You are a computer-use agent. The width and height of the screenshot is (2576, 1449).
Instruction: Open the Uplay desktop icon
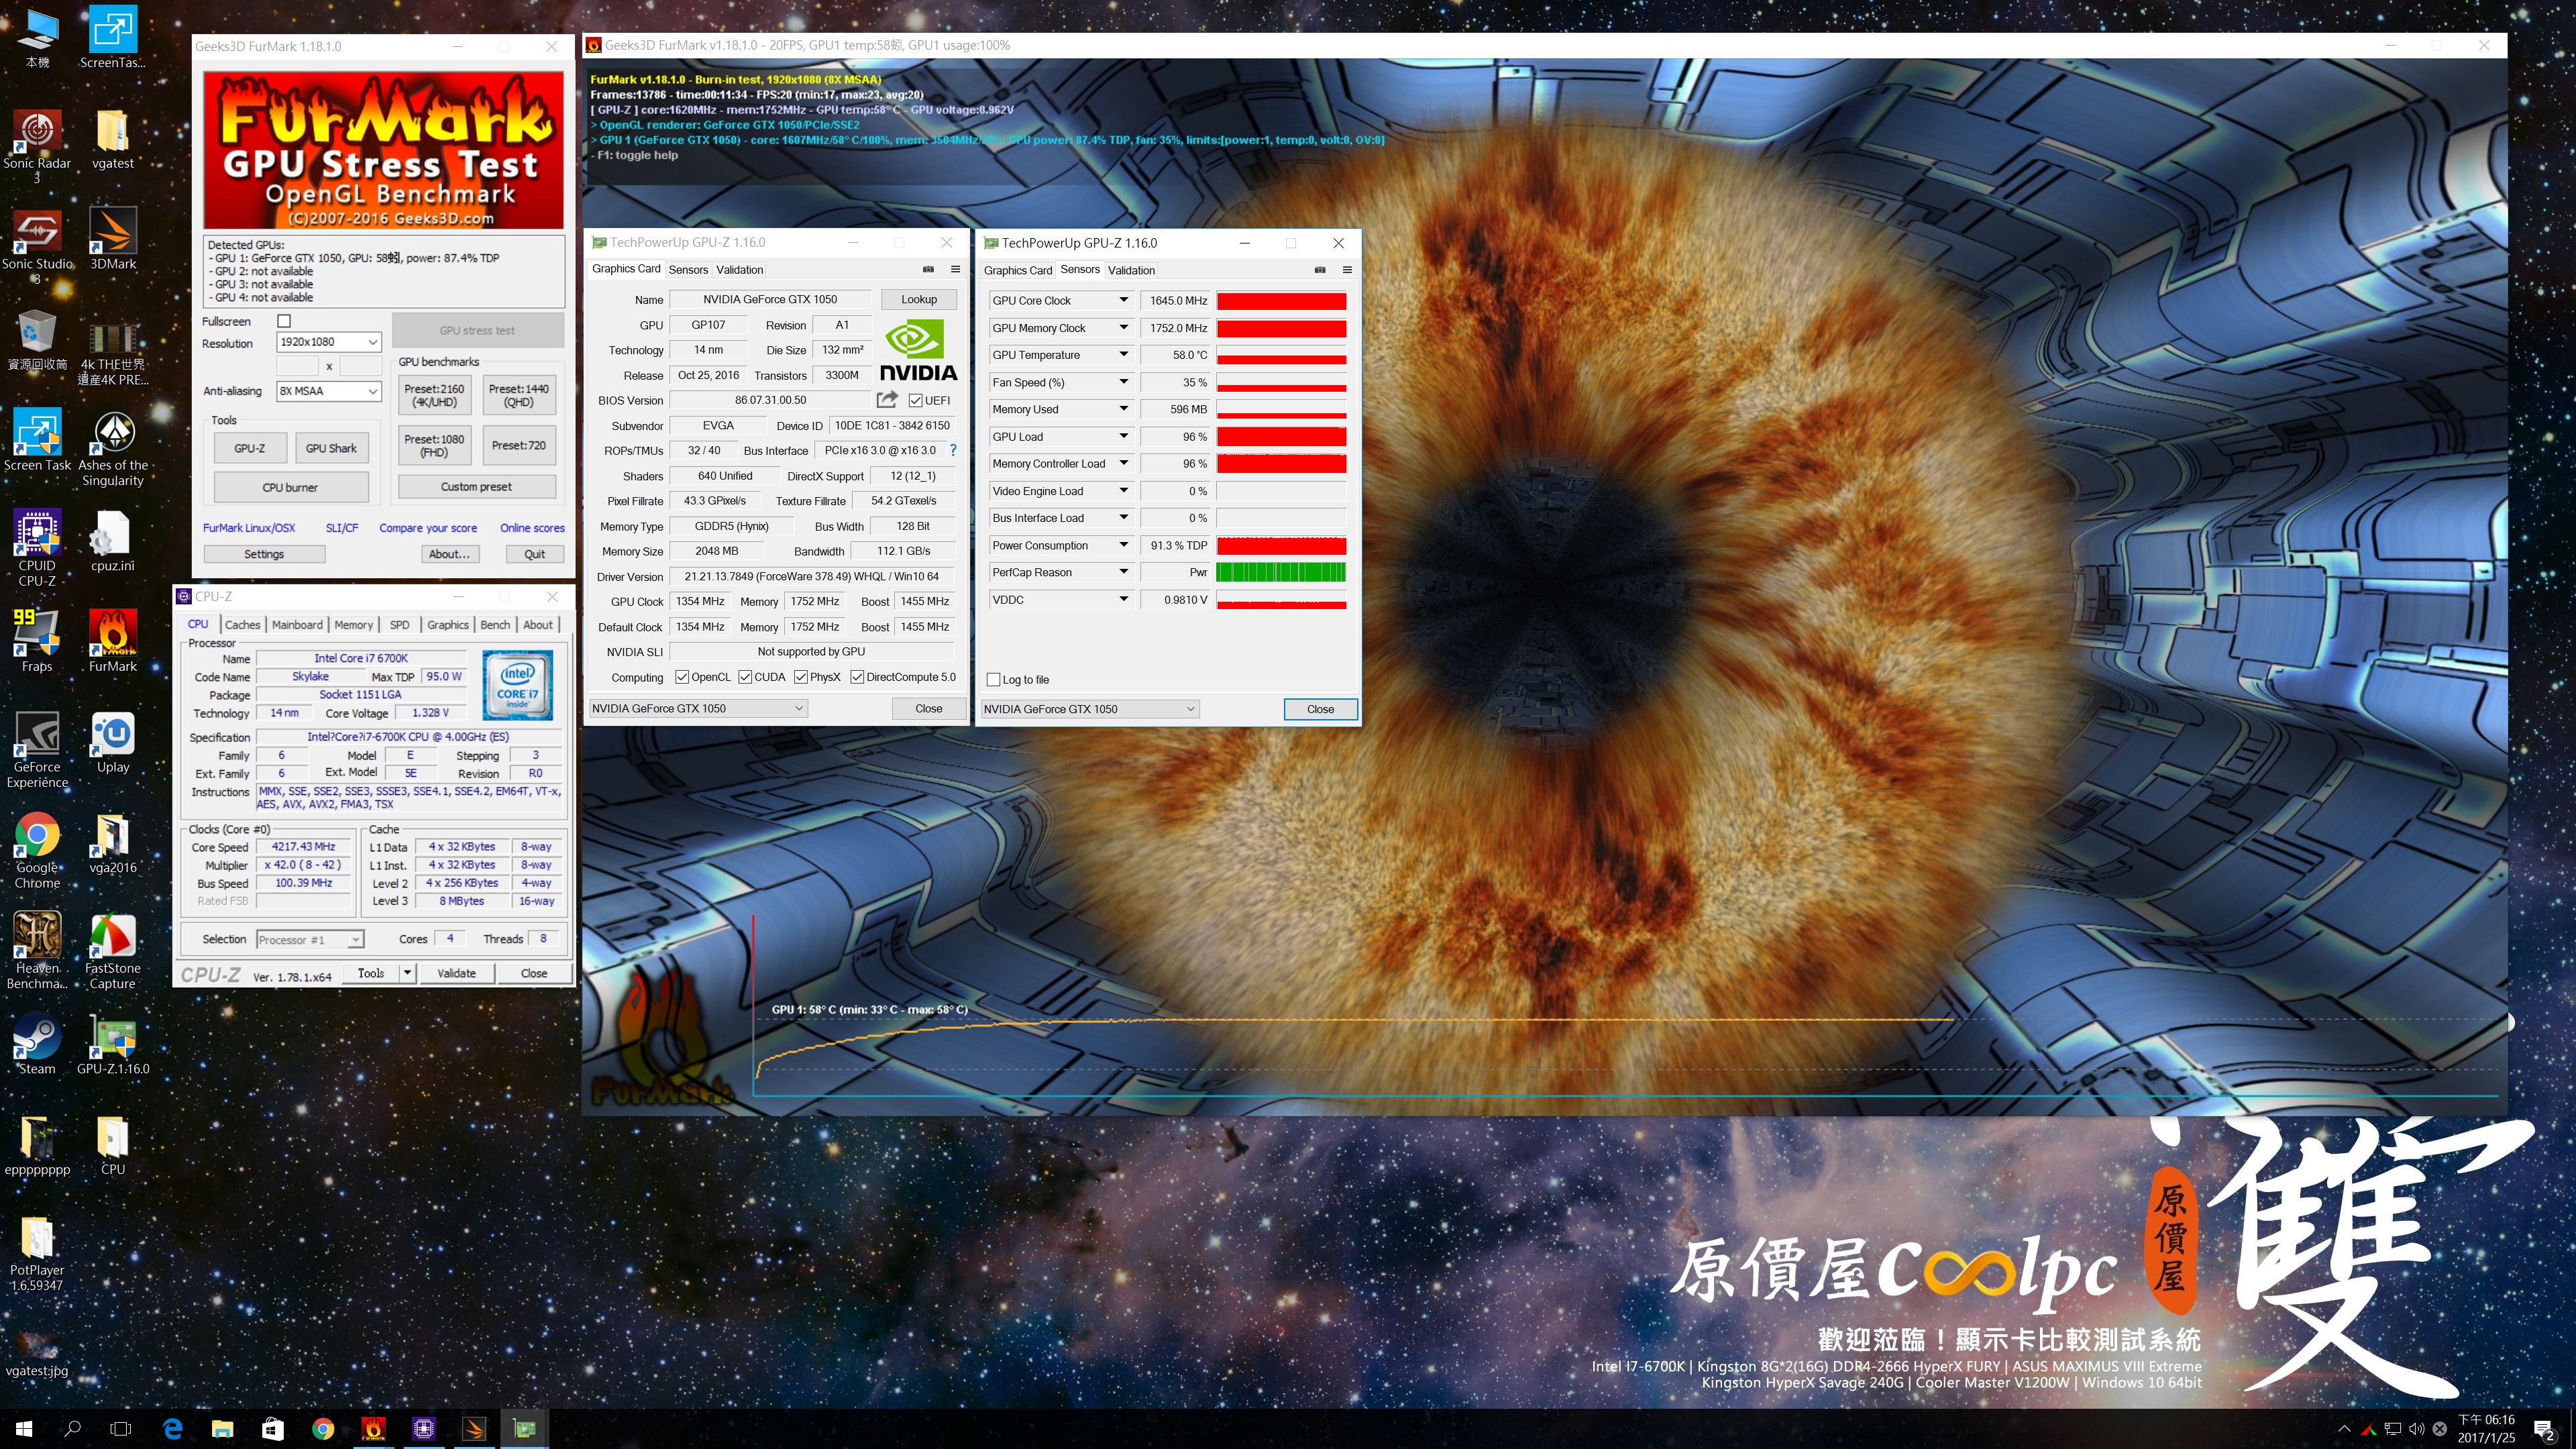tap(113, 742)
